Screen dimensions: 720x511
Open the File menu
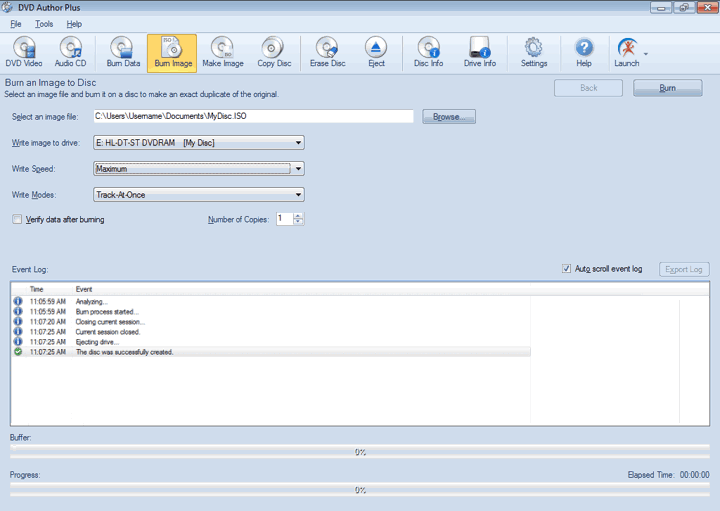click(16, 24)
